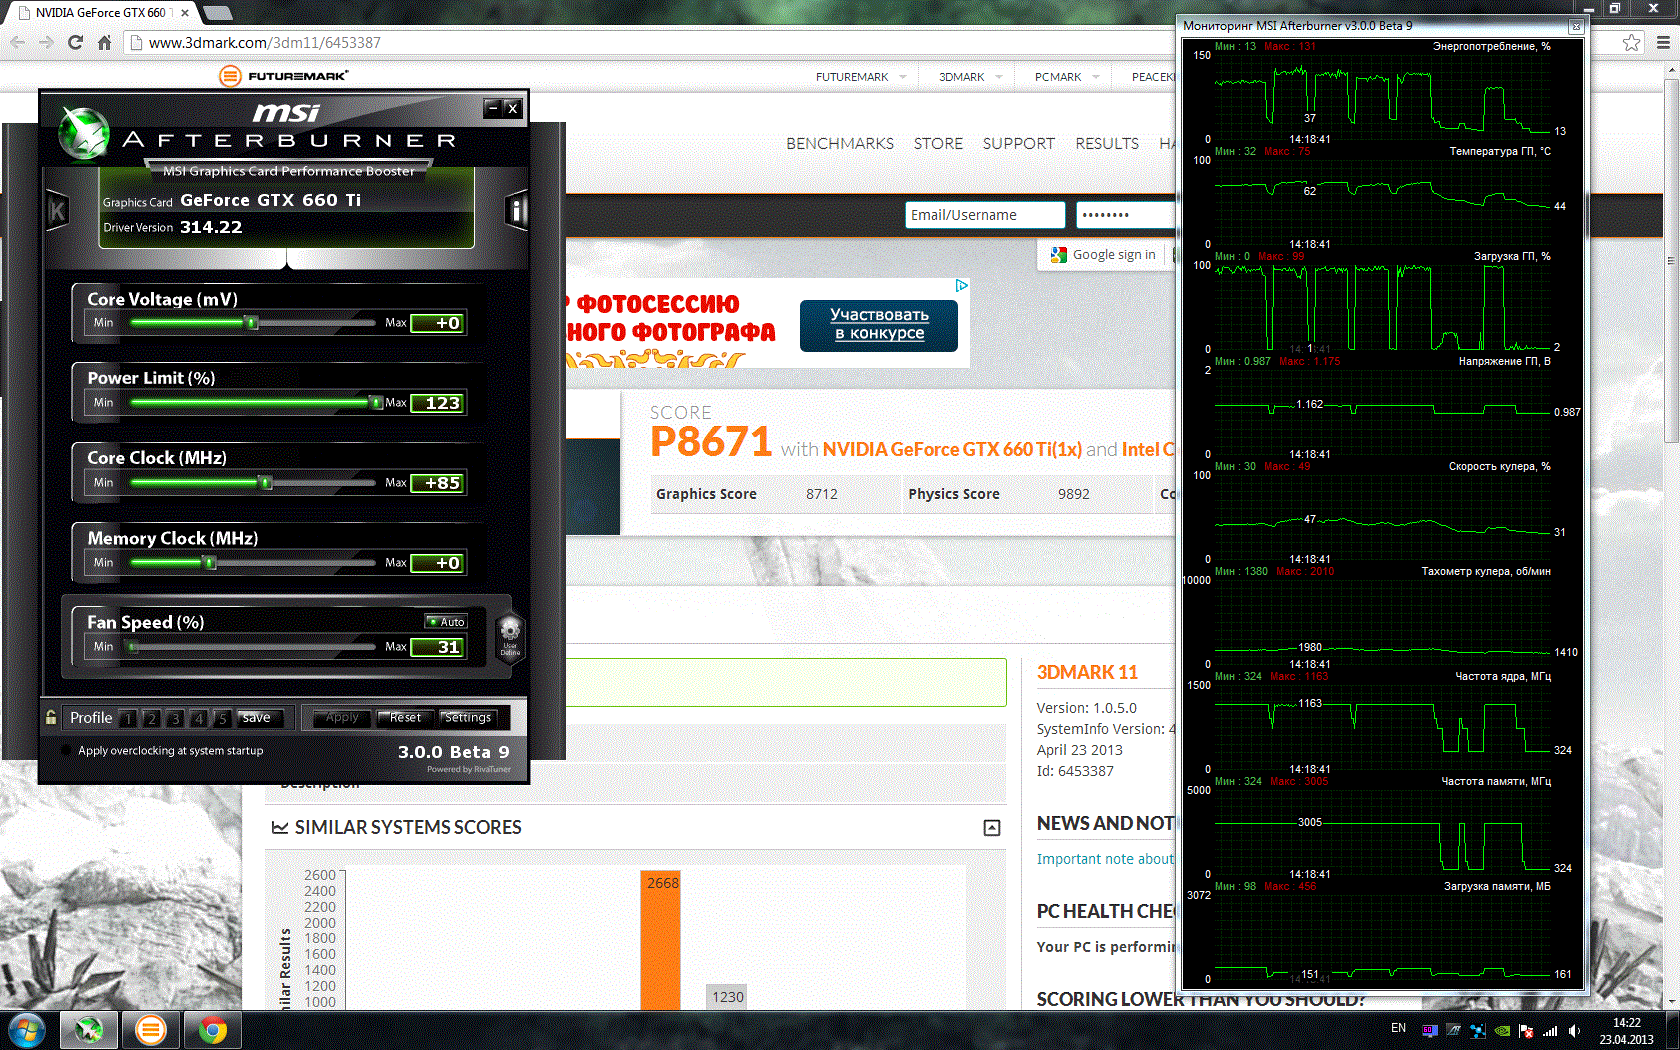Open the RESULTS menu item
This screenshot has width=1680, height=1050.
[1107, 144]
